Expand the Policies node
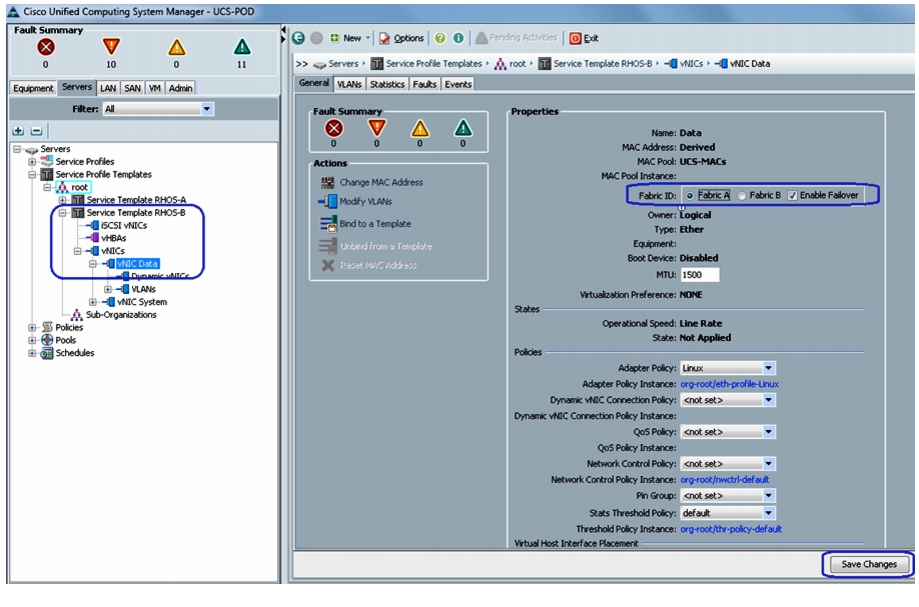Screen dimensions: 919x607 pos(32,328)
